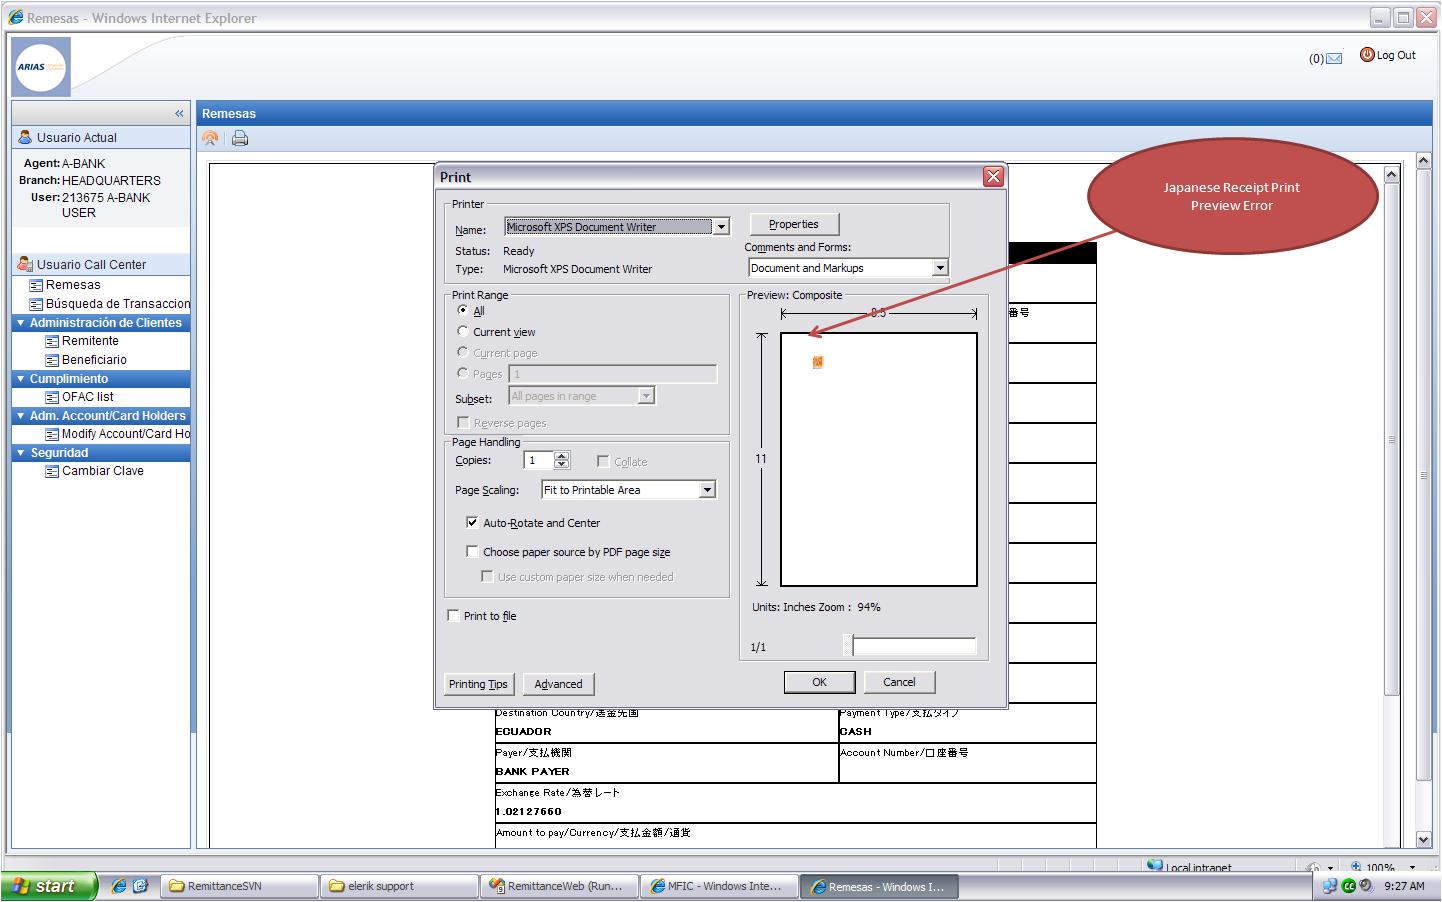Click the Remesas - Windows Internet Explorer taskbar item
Viewport: 1442px width, 902px height.
coord(878,886)
